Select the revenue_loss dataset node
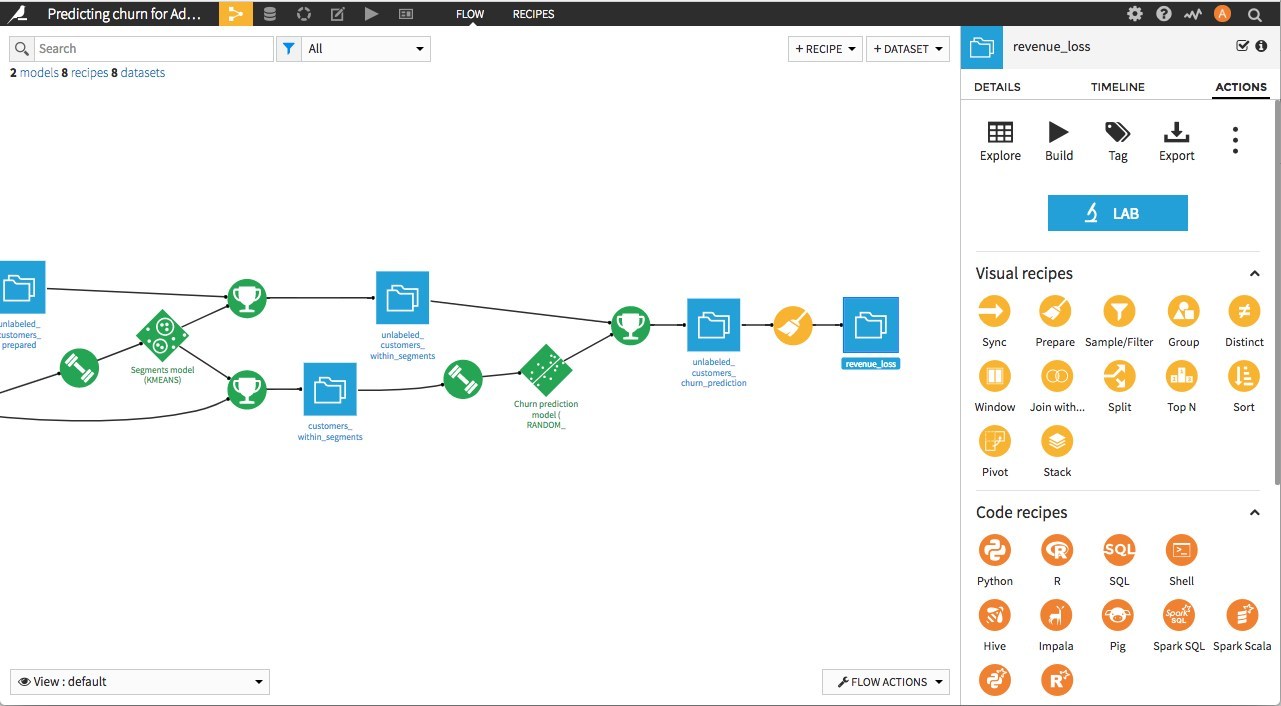 point(871,325)
